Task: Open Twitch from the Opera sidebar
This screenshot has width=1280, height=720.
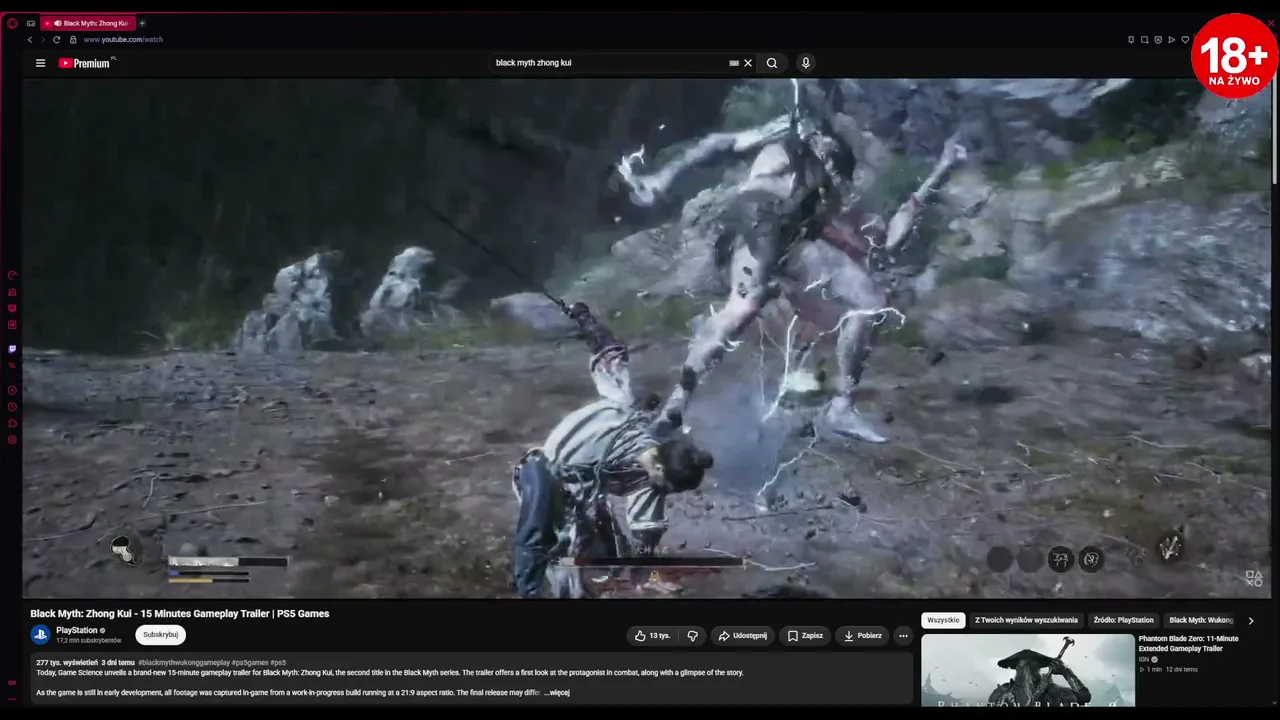Action: click(12, 349)
